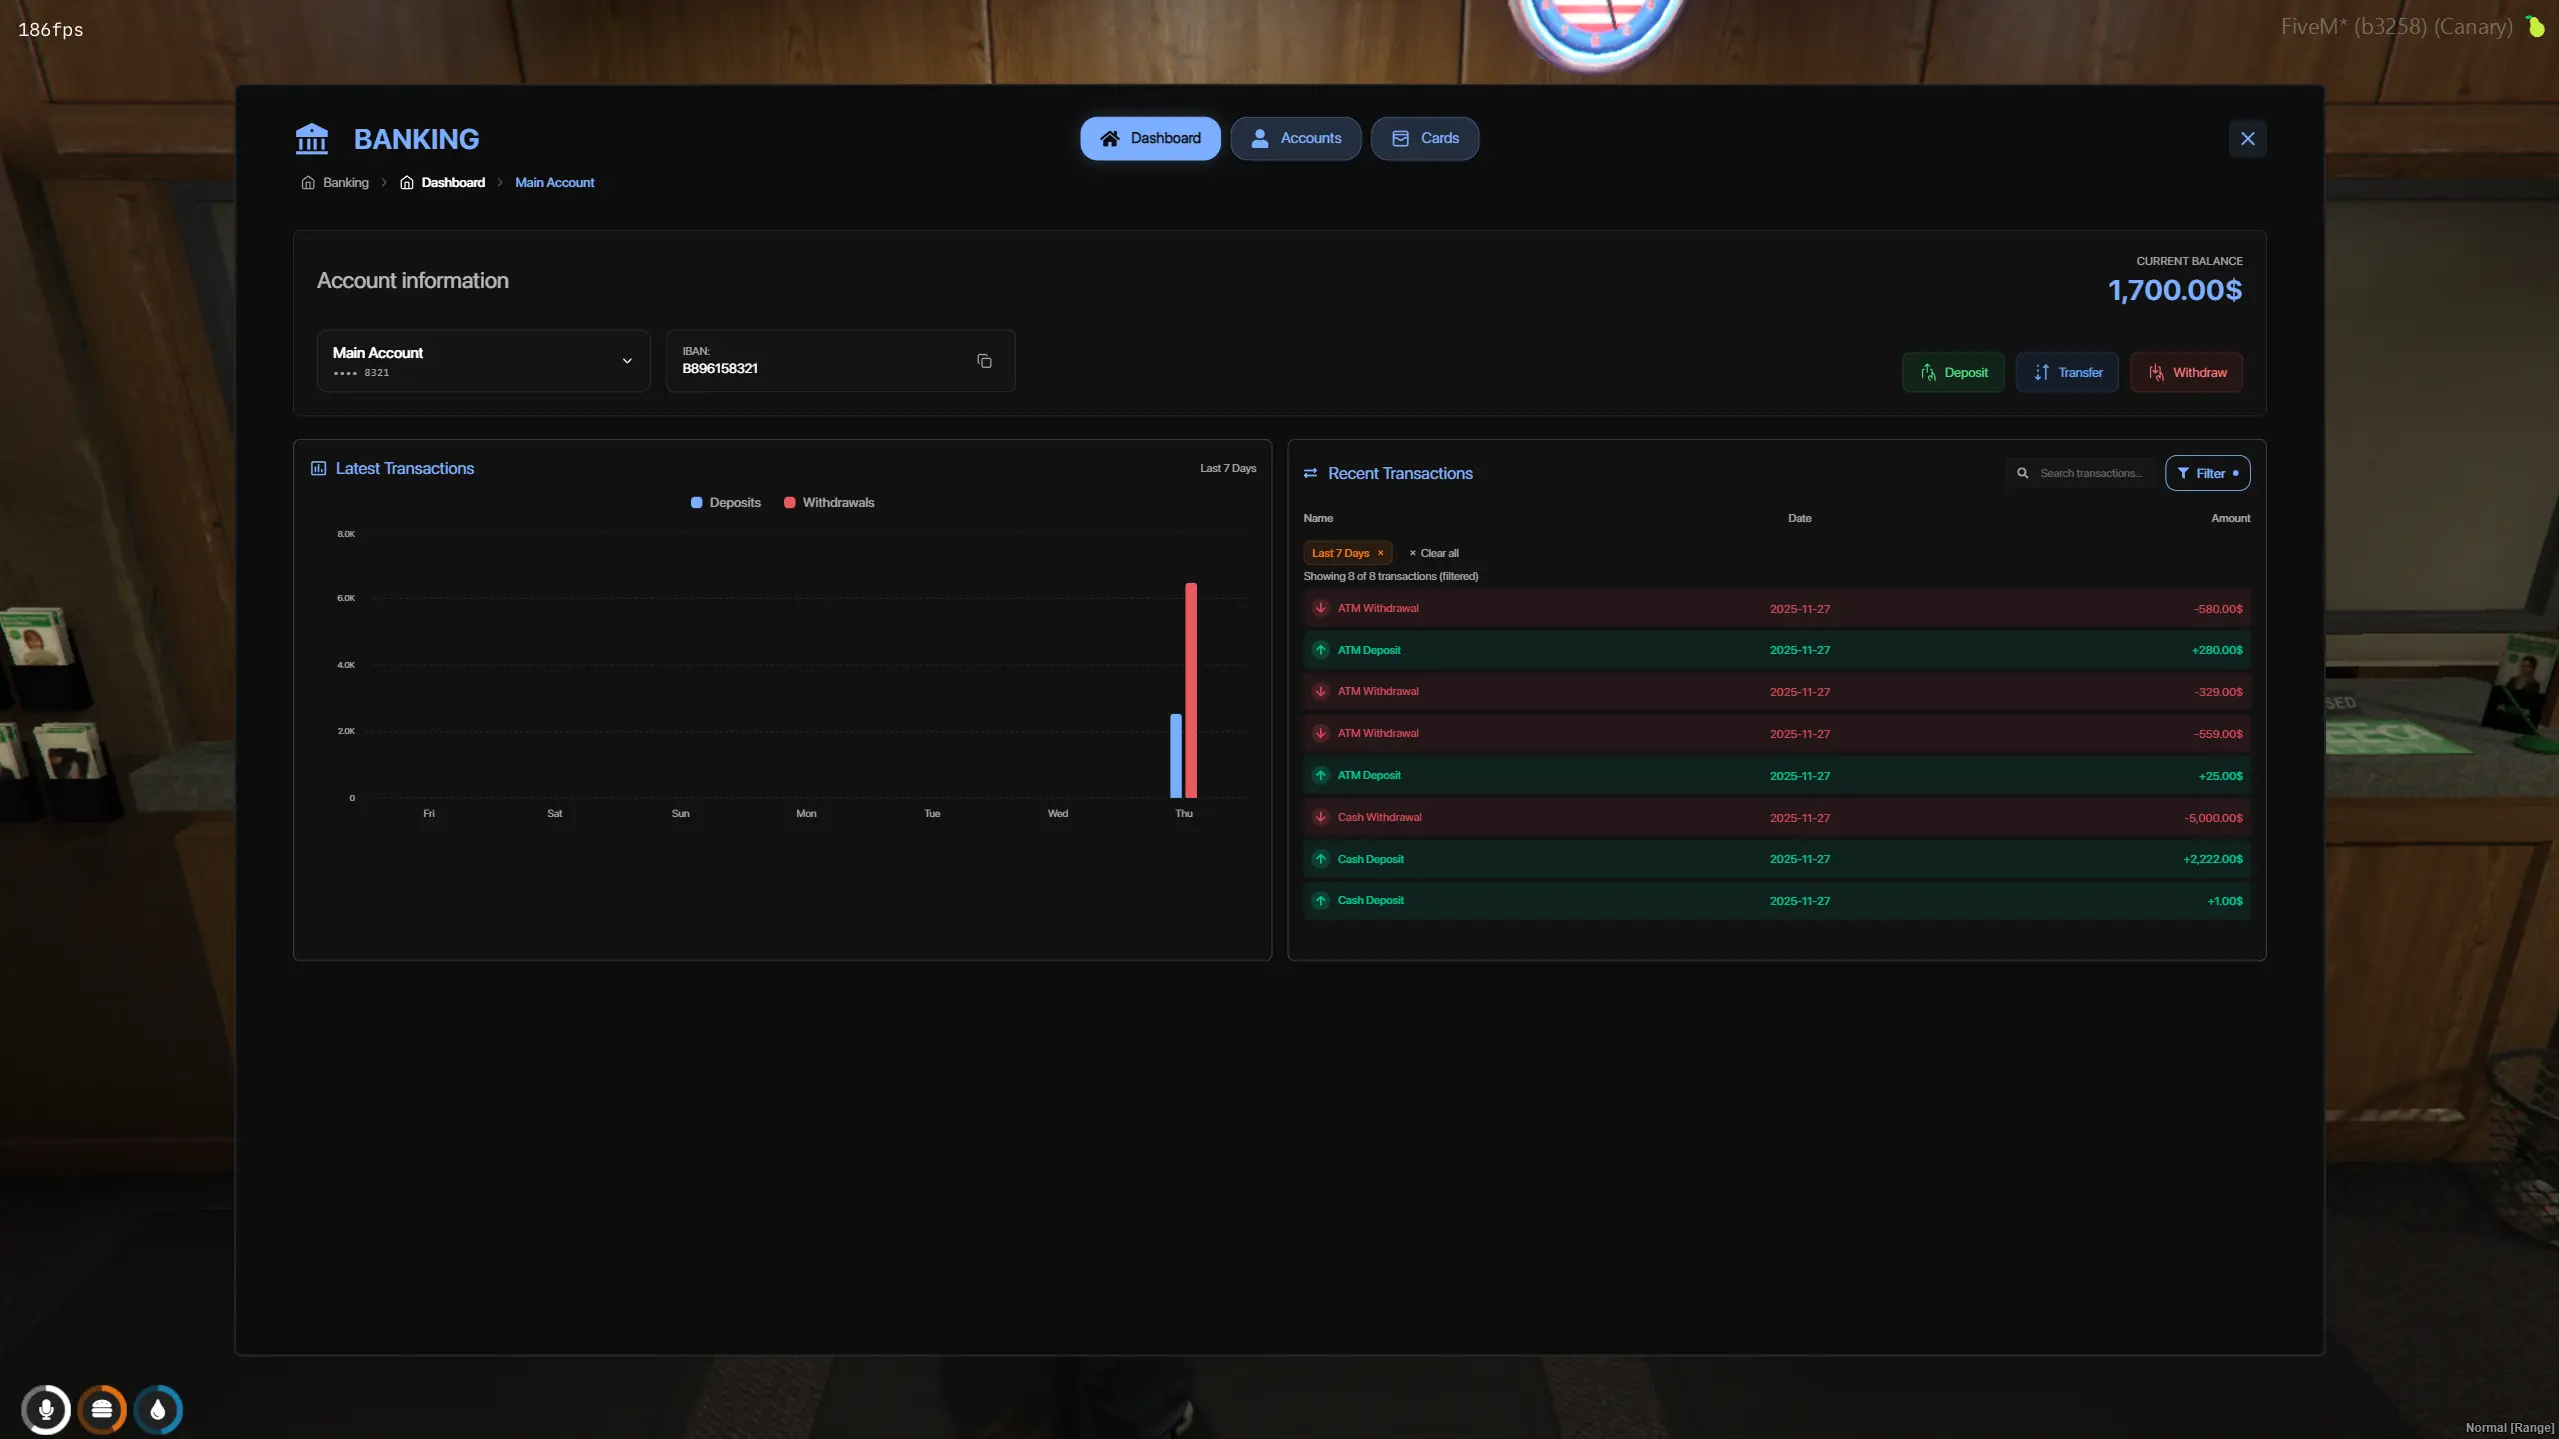
Task: Open the Last 7 Days range selector
Action: 1227,468
